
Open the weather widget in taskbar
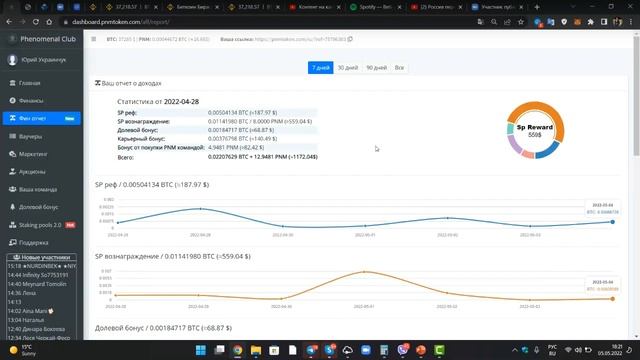pyautogui.click(x=24, y=350)
